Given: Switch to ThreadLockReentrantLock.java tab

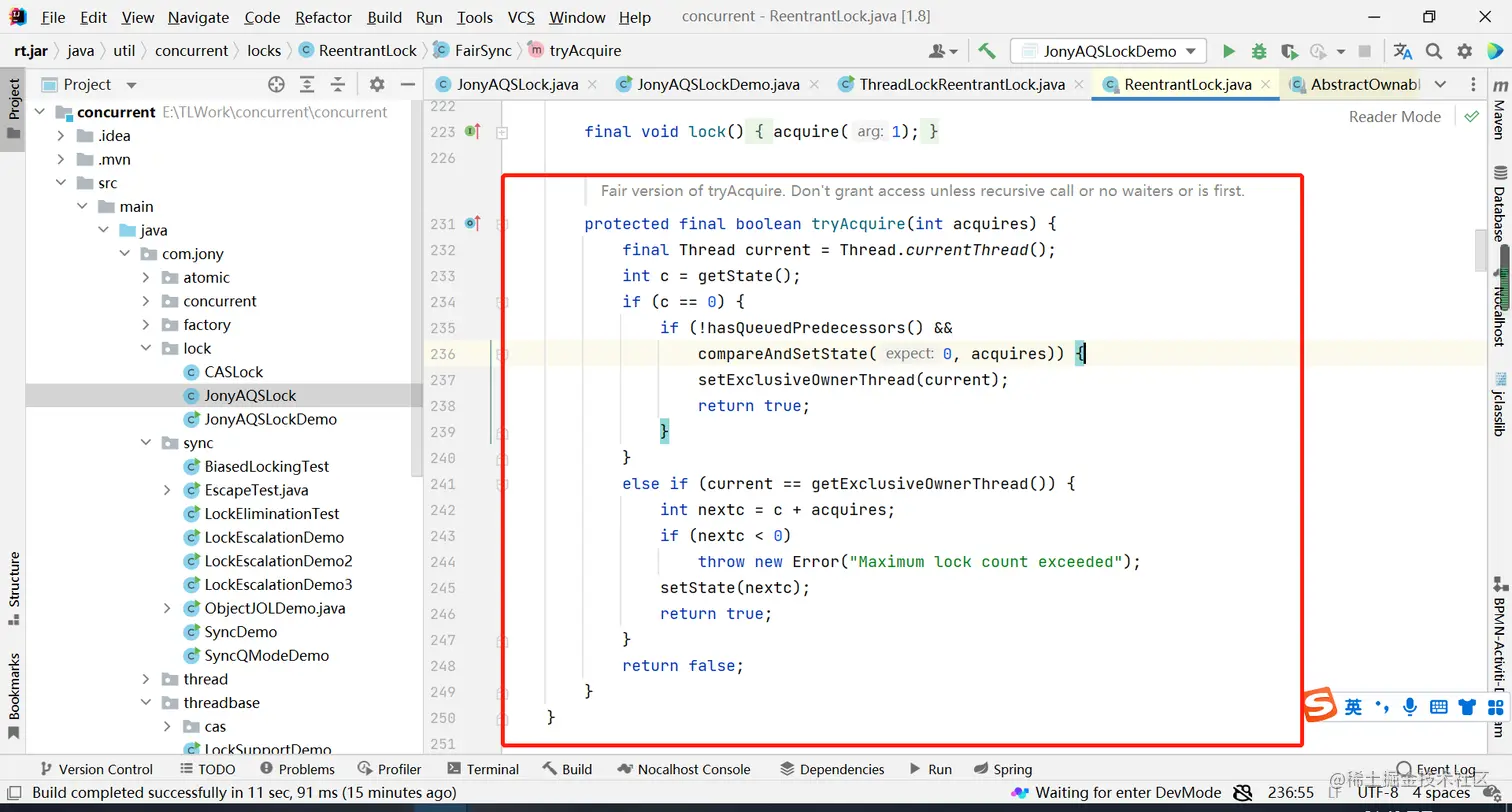Looking at the screenshot, I should [962, 85].
